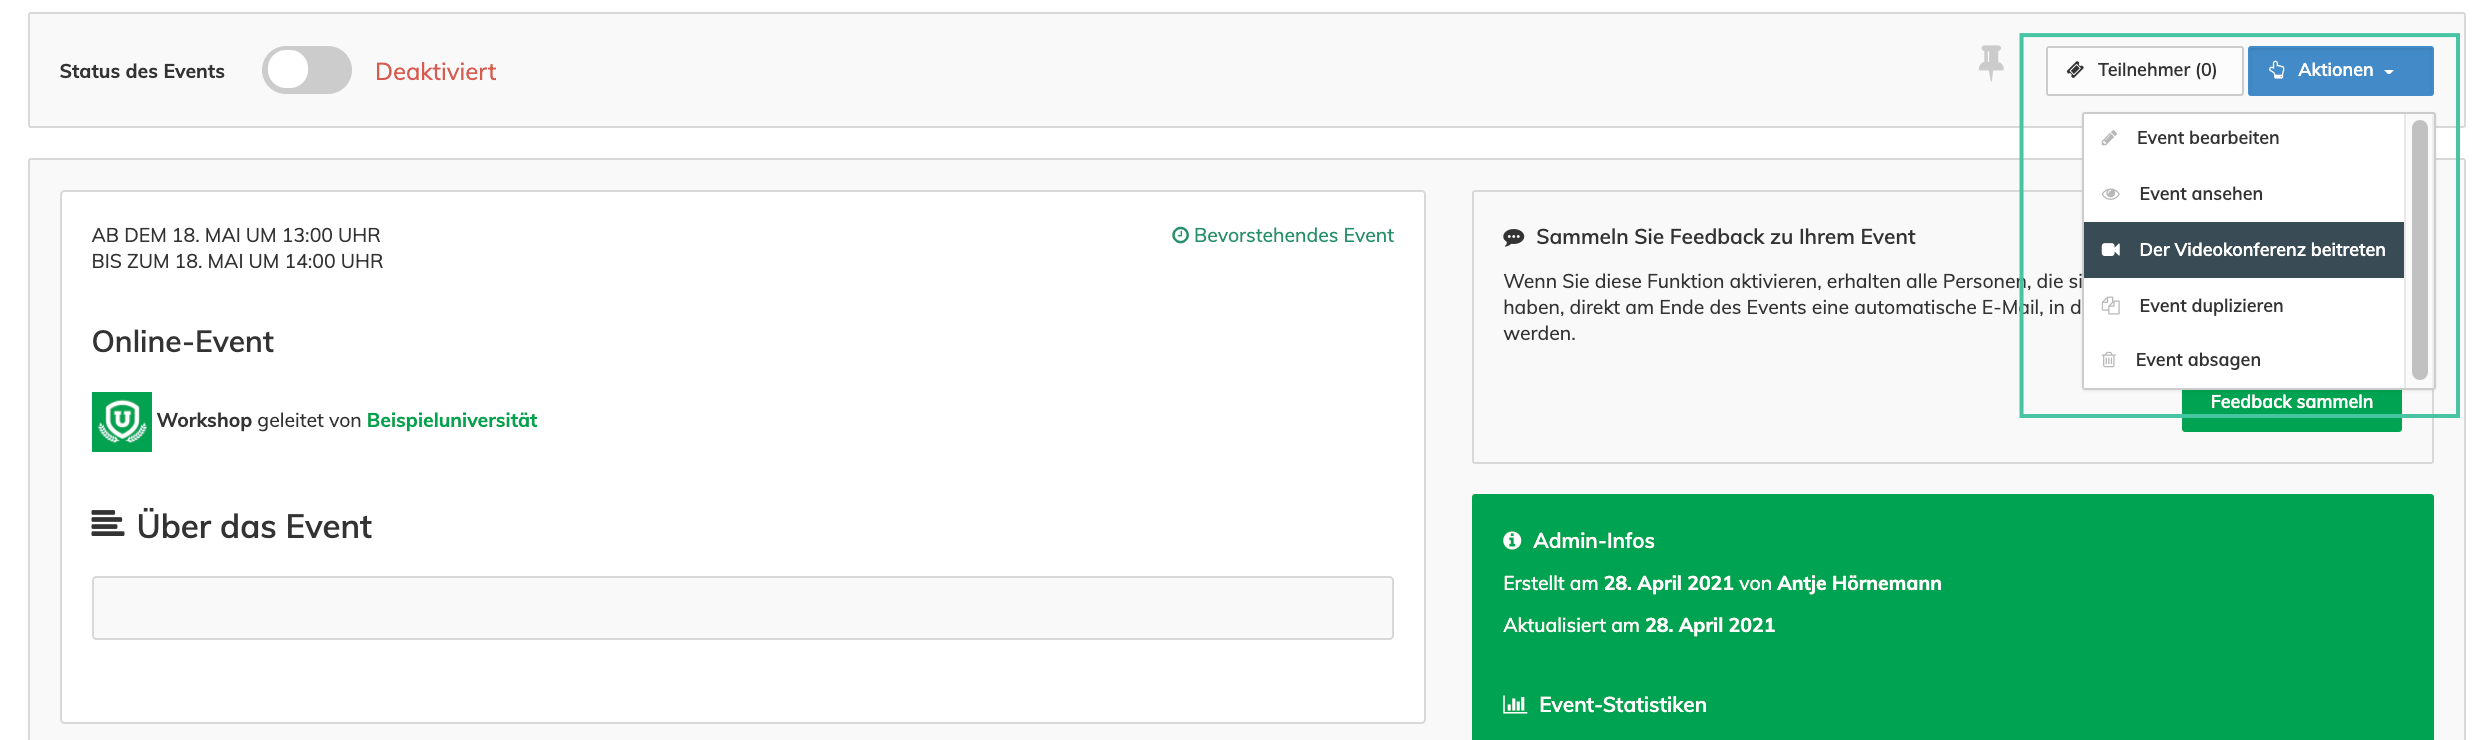Select Event duplizieren from the dropdown
The width and height of the screenshot is (2478, 740).
click(x=2210, y=306)
